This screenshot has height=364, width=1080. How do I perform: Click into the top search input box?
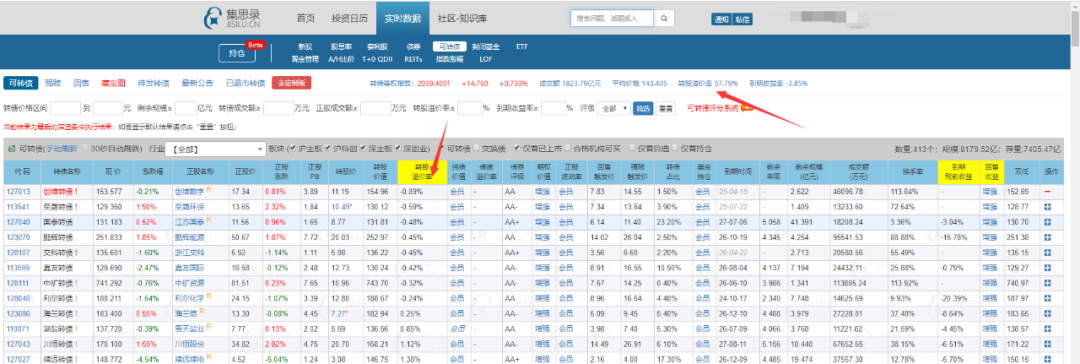612,19
